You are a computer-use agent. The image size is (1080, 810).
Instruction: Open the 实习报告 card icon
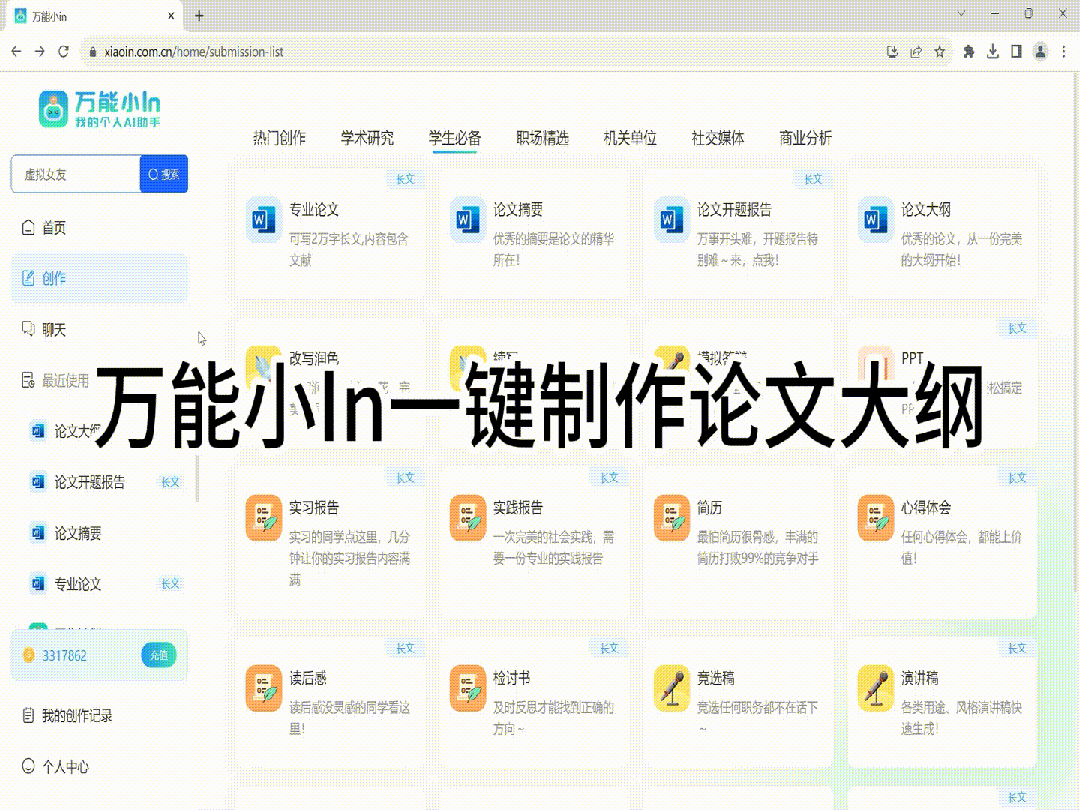coord(263,517)
